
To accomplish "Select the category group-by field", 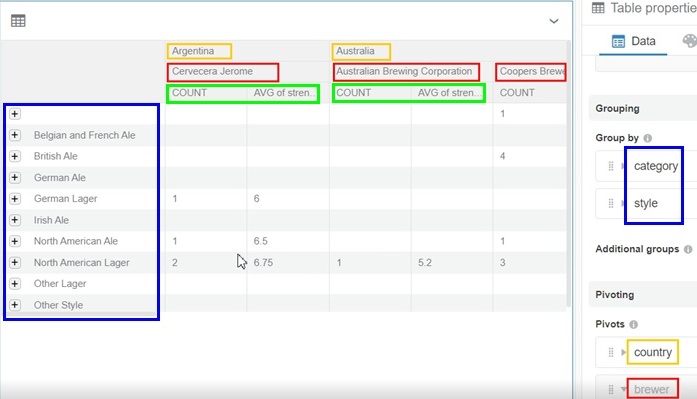I will pos(656,166).
